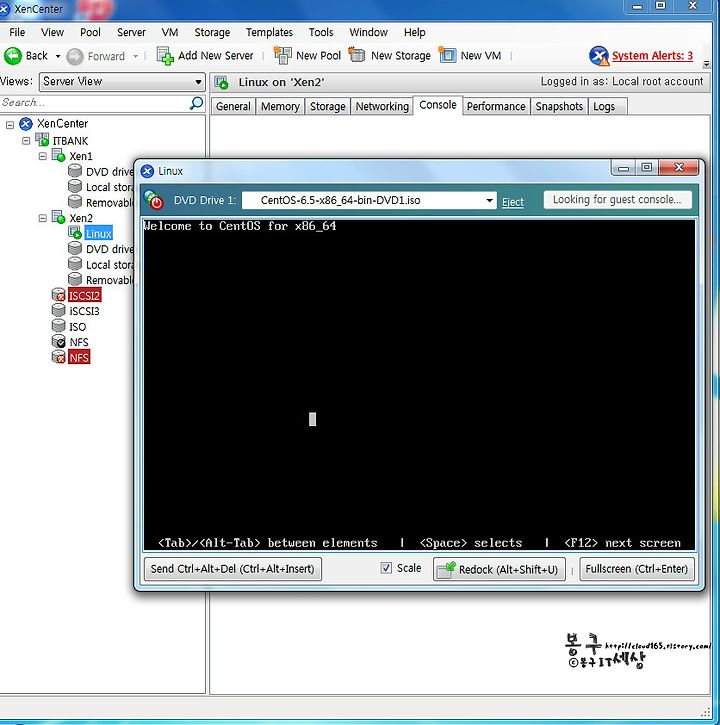Click the ISO storage repository icon
Image resolution: width=720 pixels, height=725 pixels.
pyautogui.click(x=58, y=326)
